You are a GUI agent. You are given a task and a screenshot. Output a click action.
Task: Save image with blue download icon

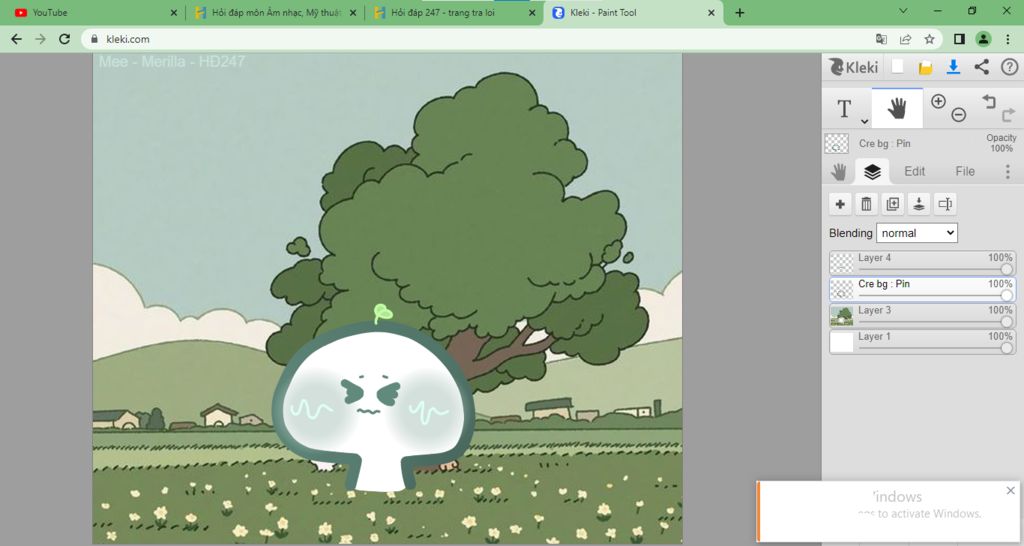[953, 67]
